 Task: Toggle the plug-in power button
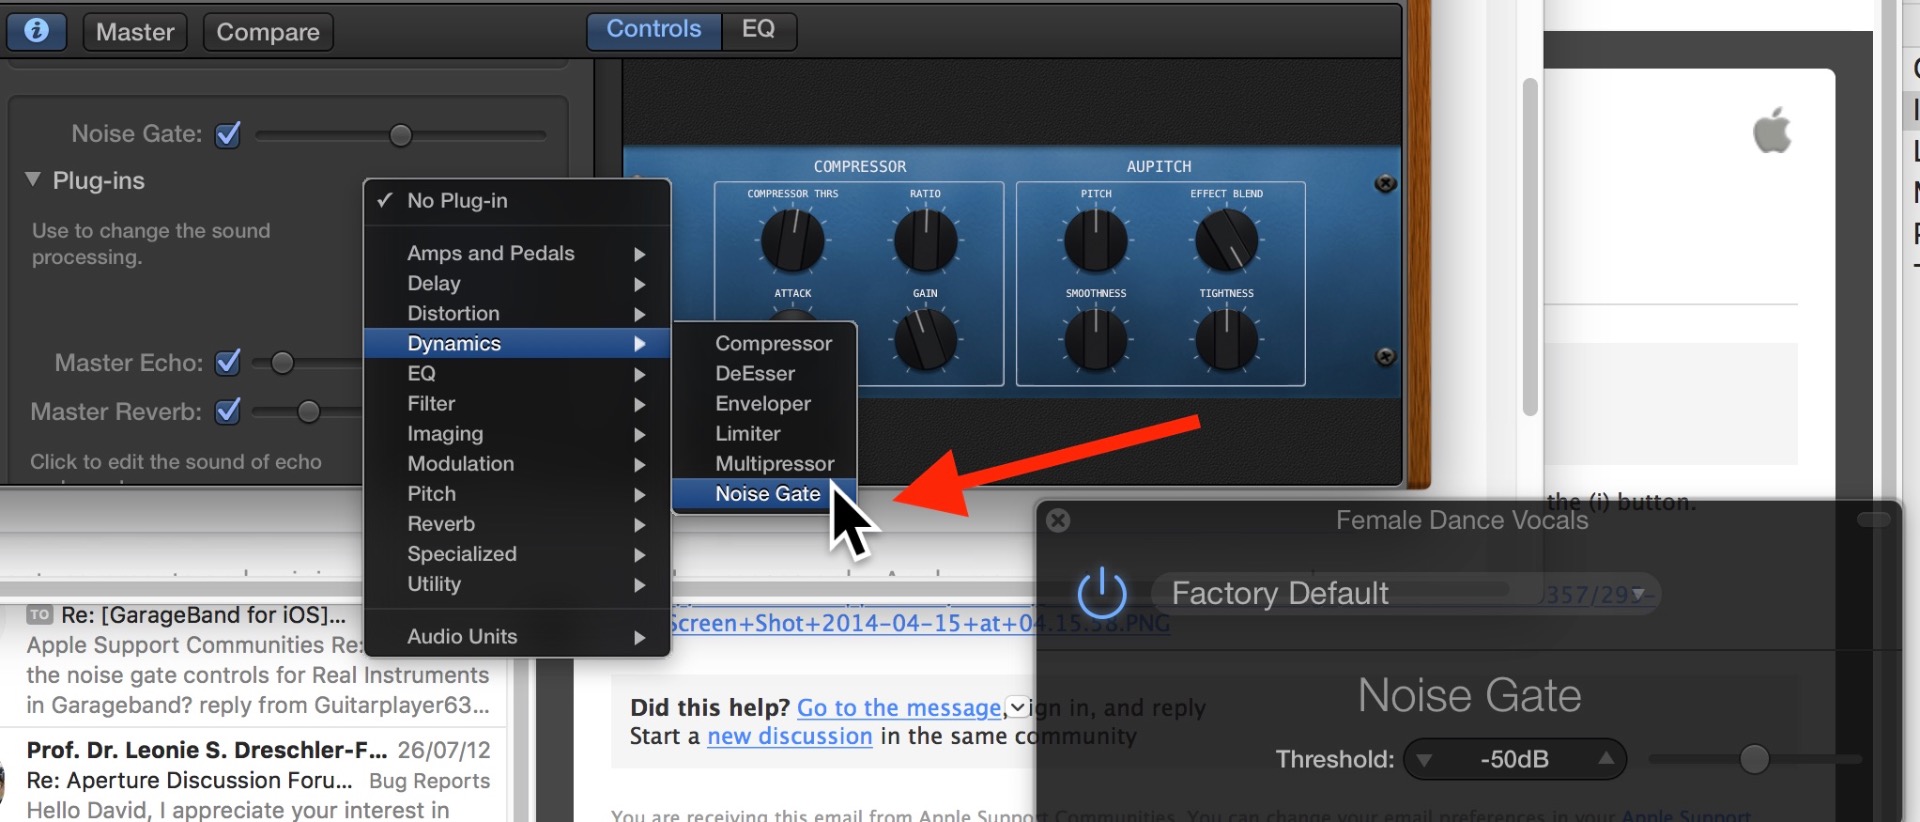pos(1102,593)
